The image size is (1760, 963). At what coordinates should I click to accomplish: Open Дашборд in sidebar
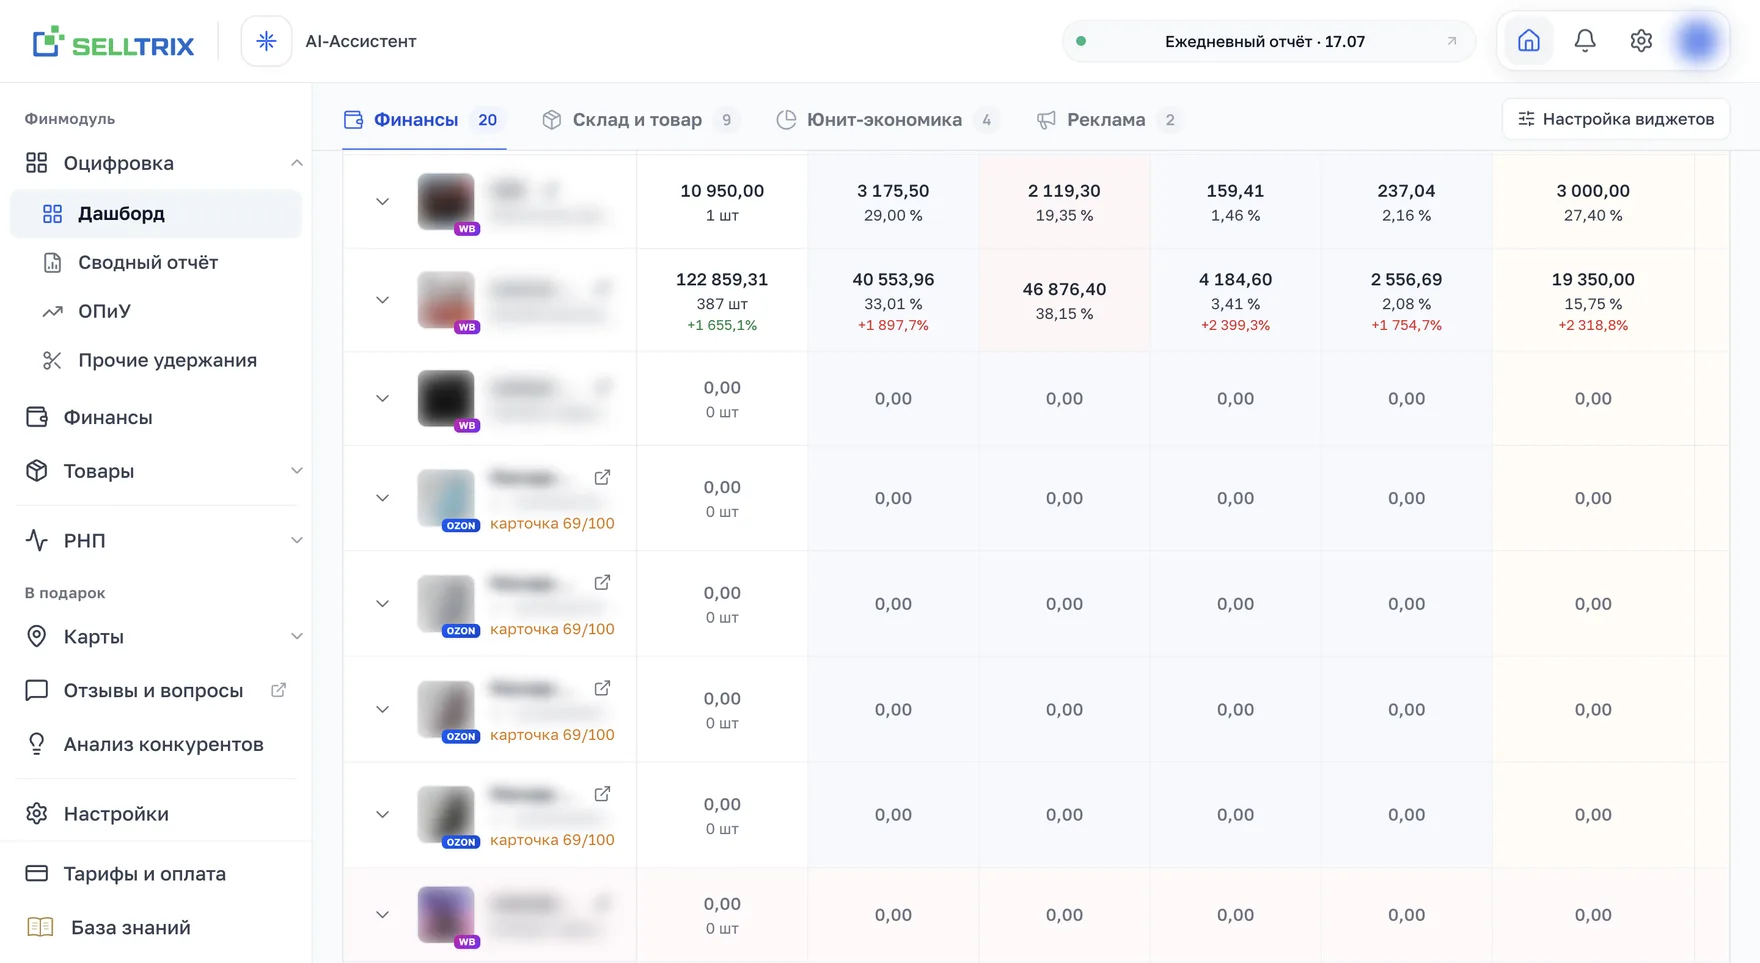pos(156,213)
